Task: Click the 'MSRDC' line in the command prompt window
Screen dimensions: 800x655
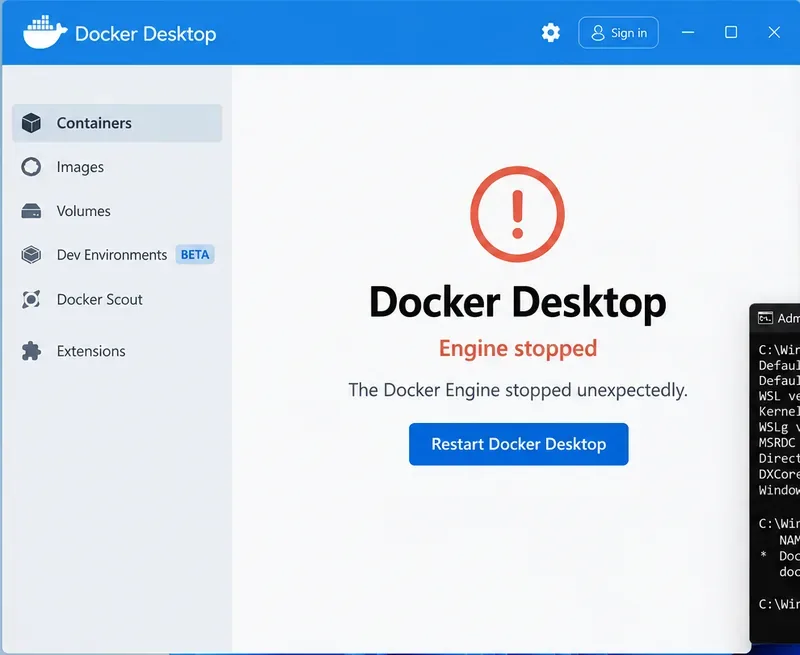Action: pyautogui.click(x=777, y=442)
